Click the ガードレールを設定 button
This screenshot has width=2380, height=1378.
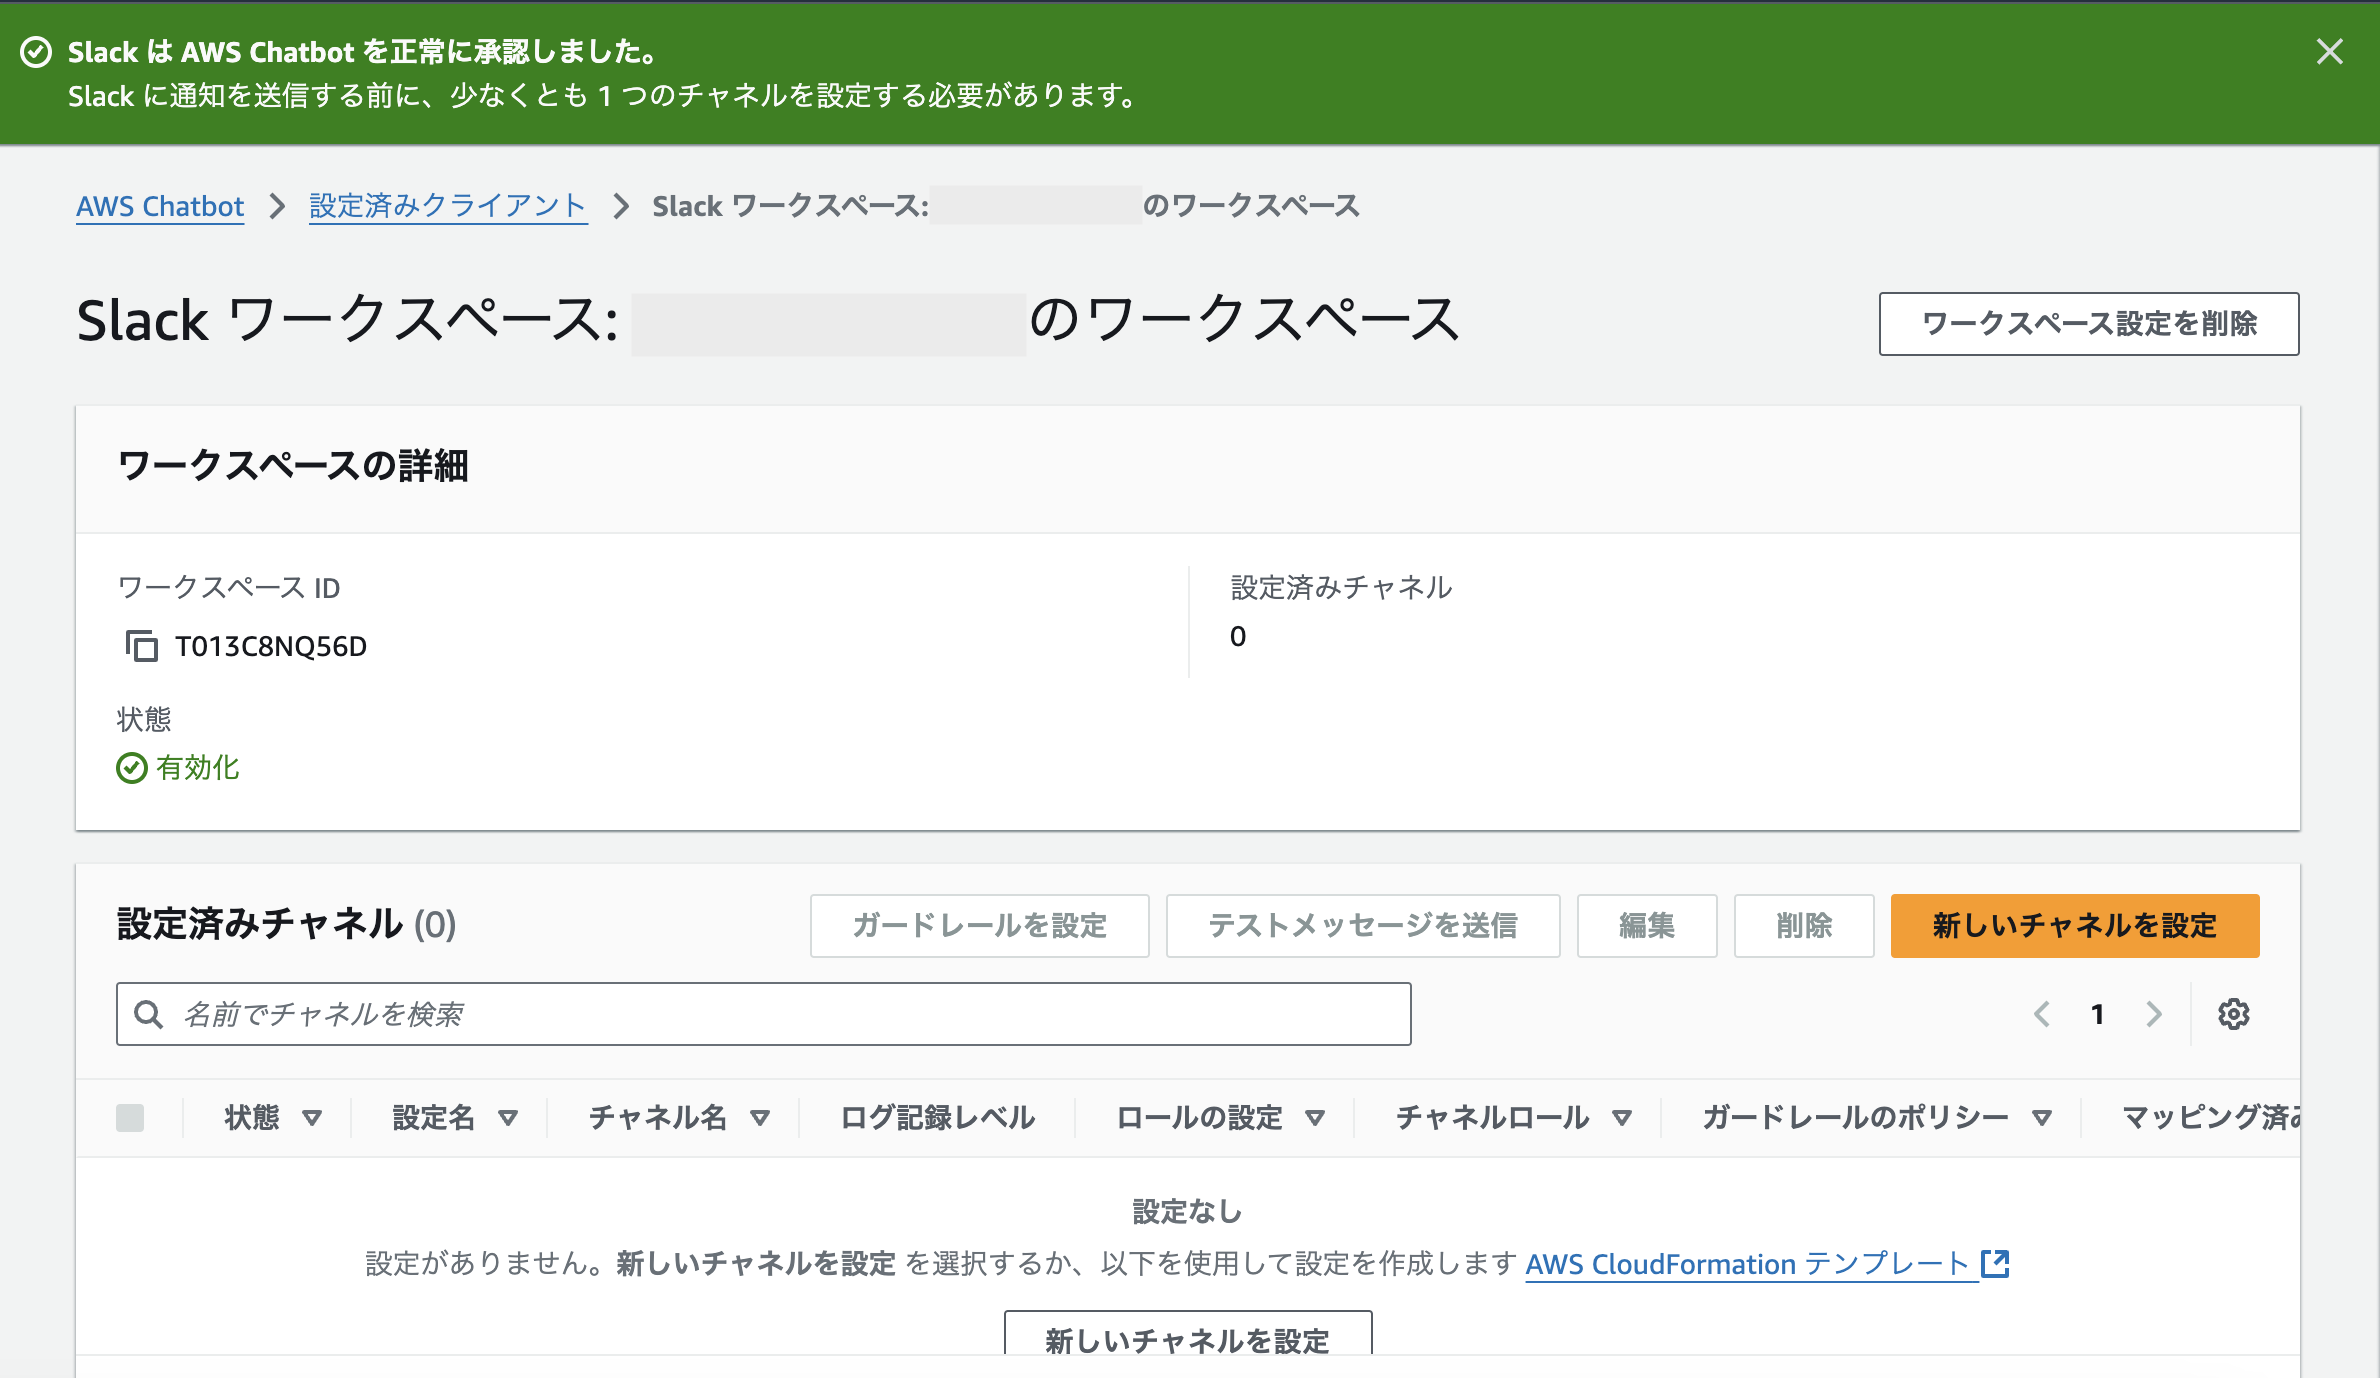979,926
